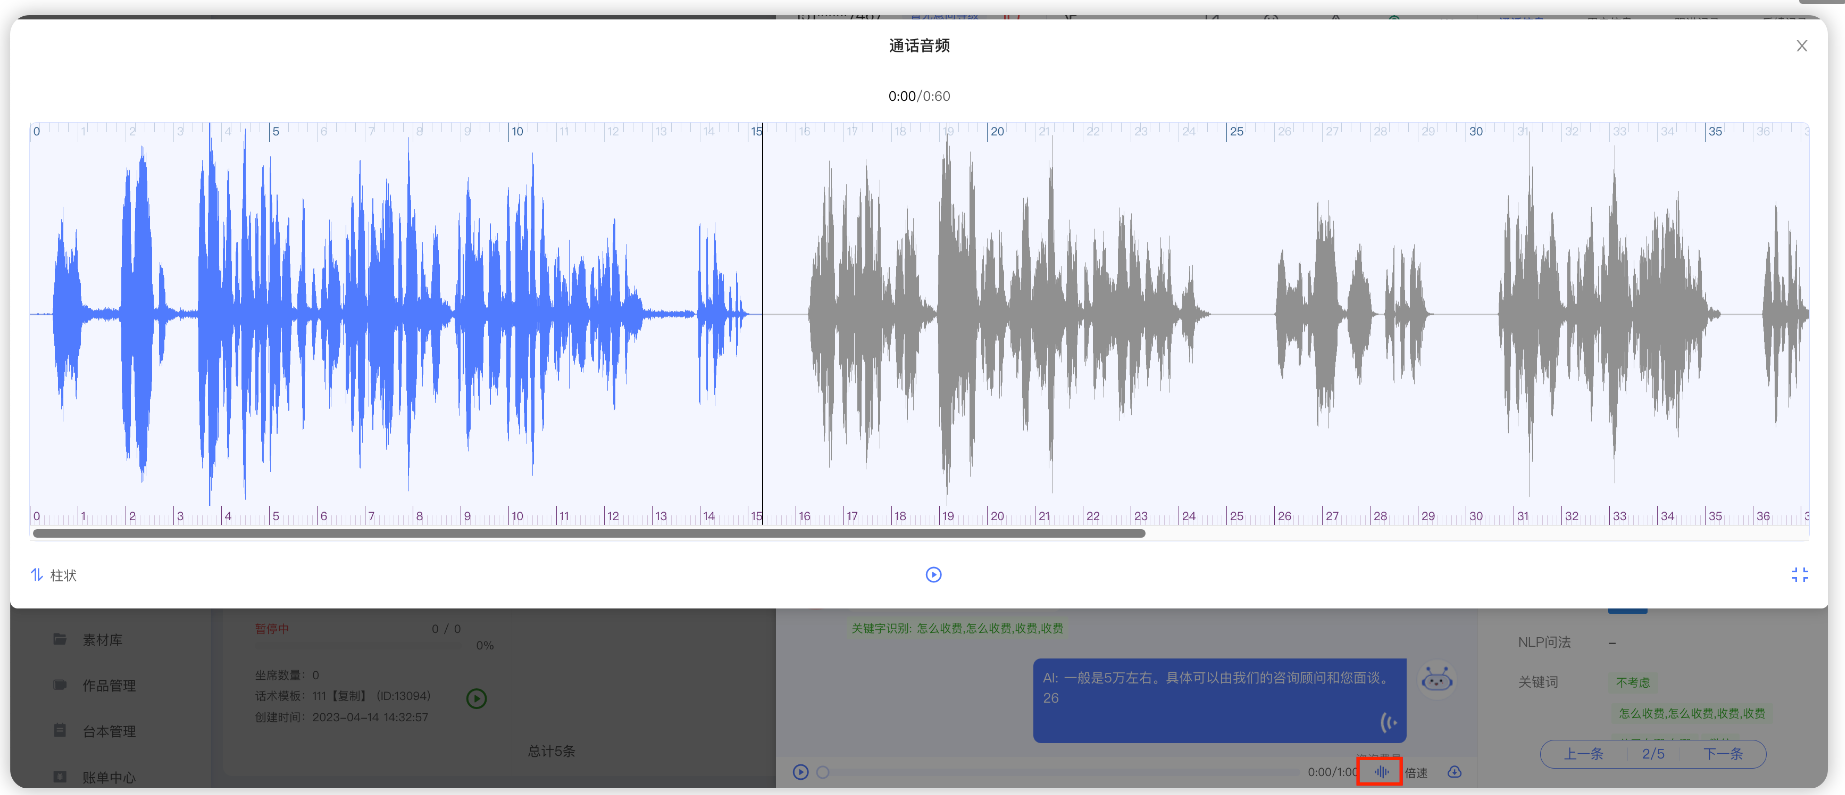Toggle waveform to 柱状 bar display
This screenshot has width=1845, height=795.
(54, 575)
